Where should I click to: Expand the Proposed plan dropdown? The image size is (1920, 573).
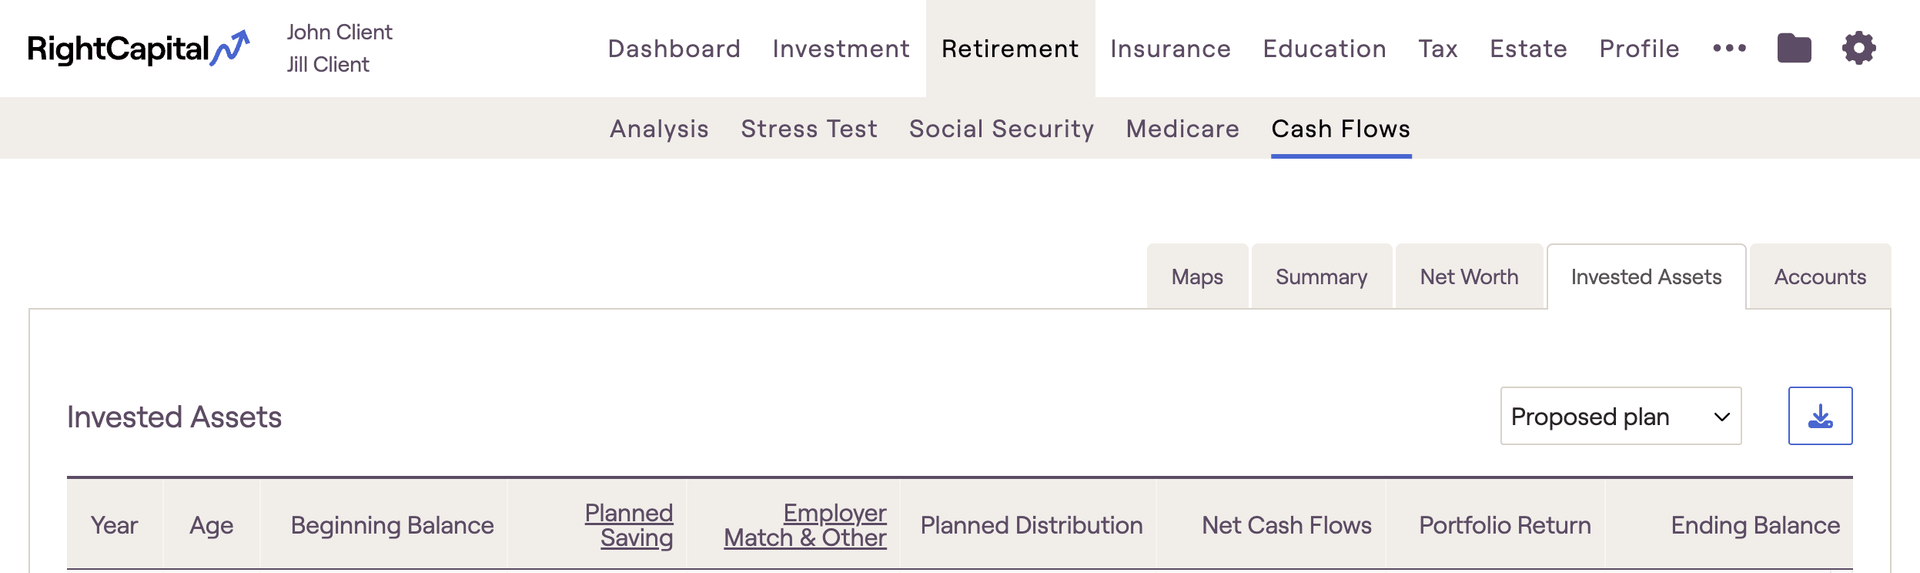click(1620, 416)
